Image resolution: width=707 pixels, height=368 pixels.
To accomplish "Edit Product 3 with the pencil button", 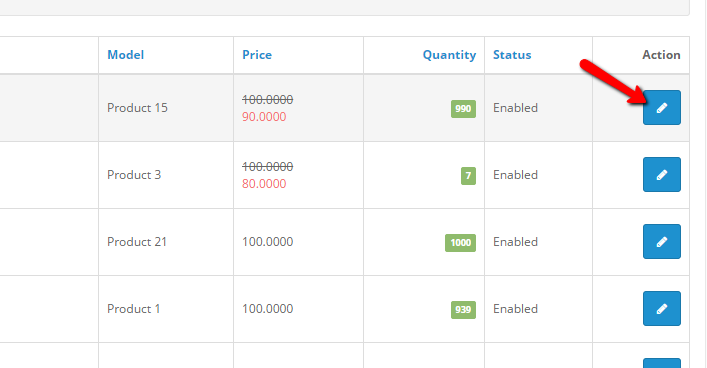I will tap(661, 175).
